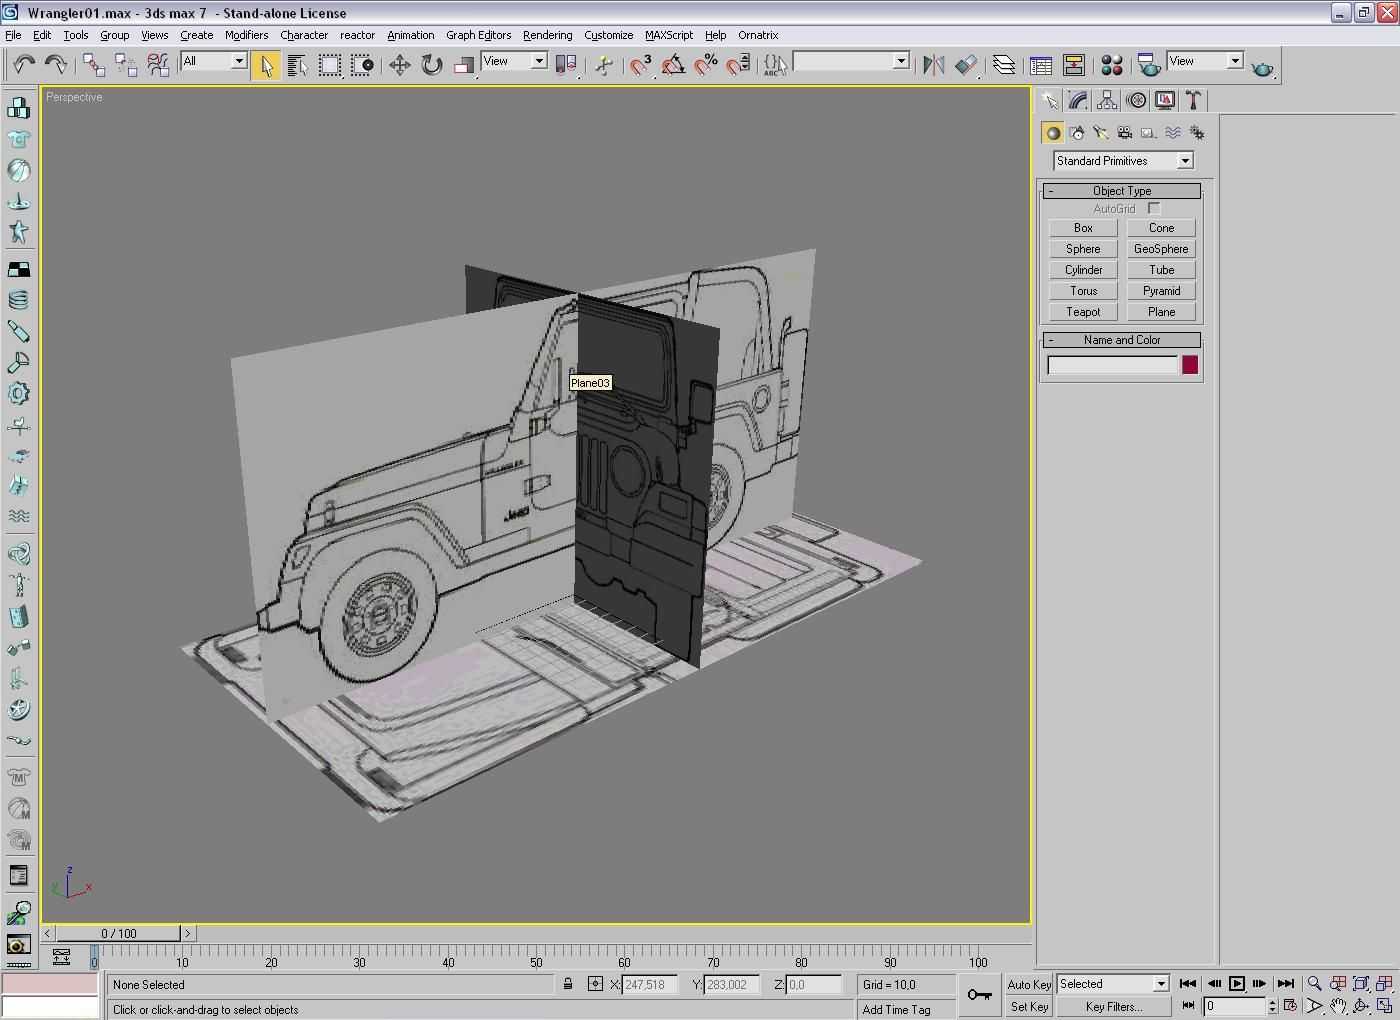This screenshot has height=1020, width=1400.
Task: Collapse the Name and Color rollout
Action: pos(1121,340)
